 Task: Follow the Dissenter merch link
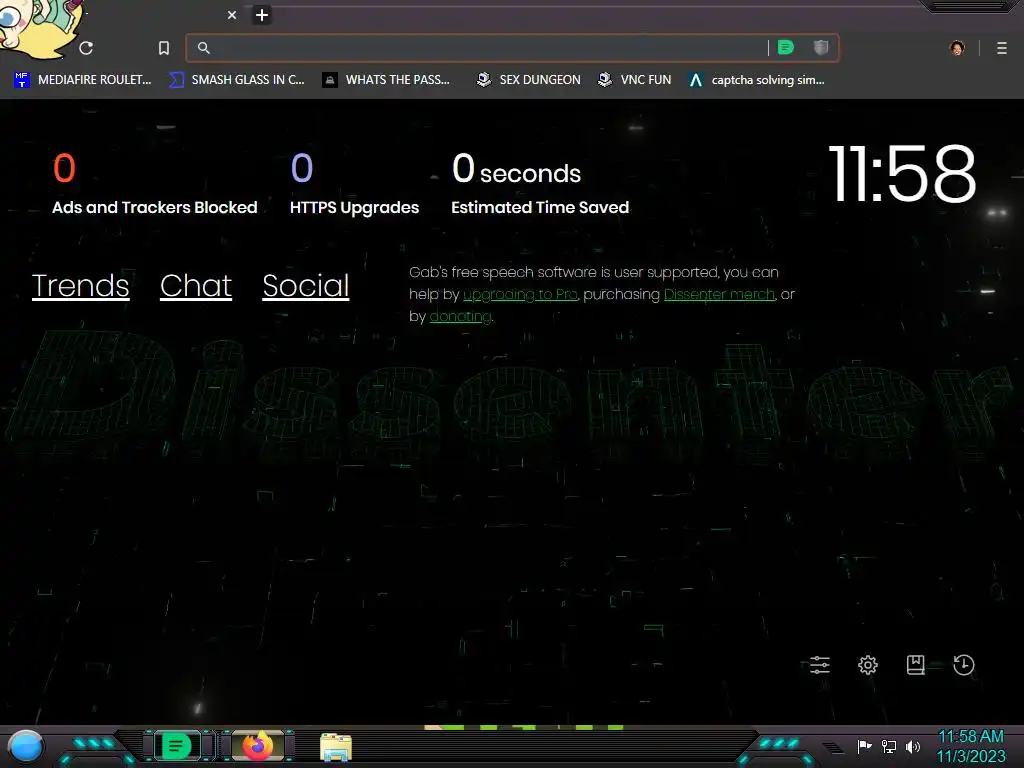pos(719,295)
